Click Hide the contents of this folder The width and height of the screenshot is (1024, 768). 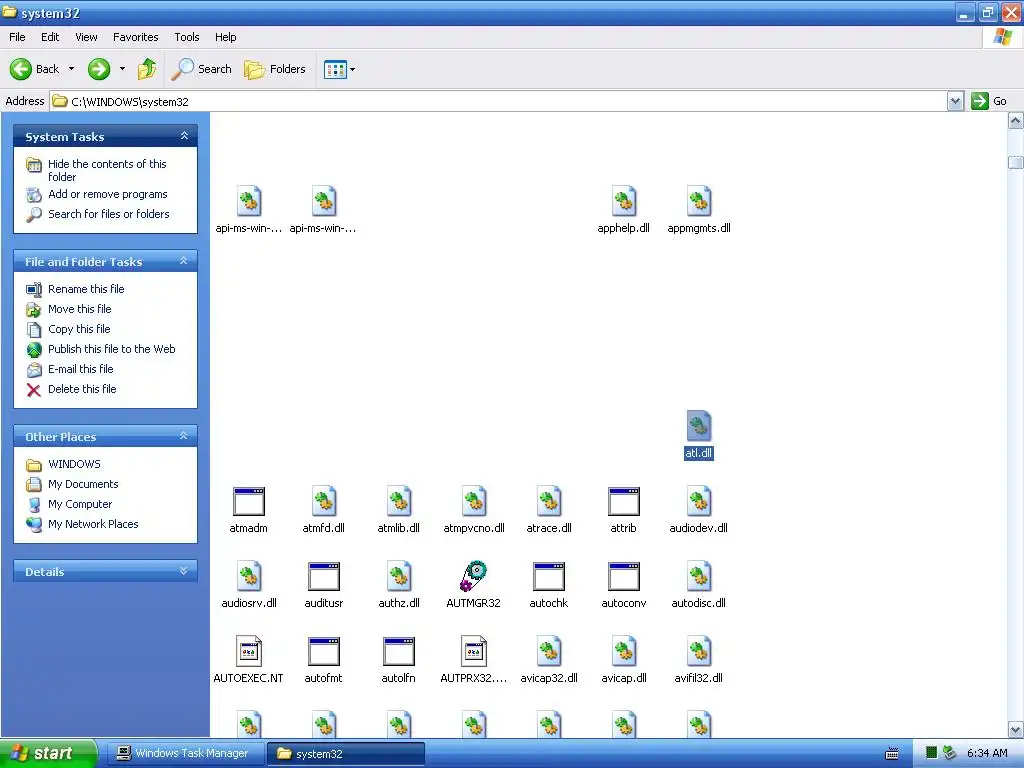pyautogui.click(x=107, y=170)
